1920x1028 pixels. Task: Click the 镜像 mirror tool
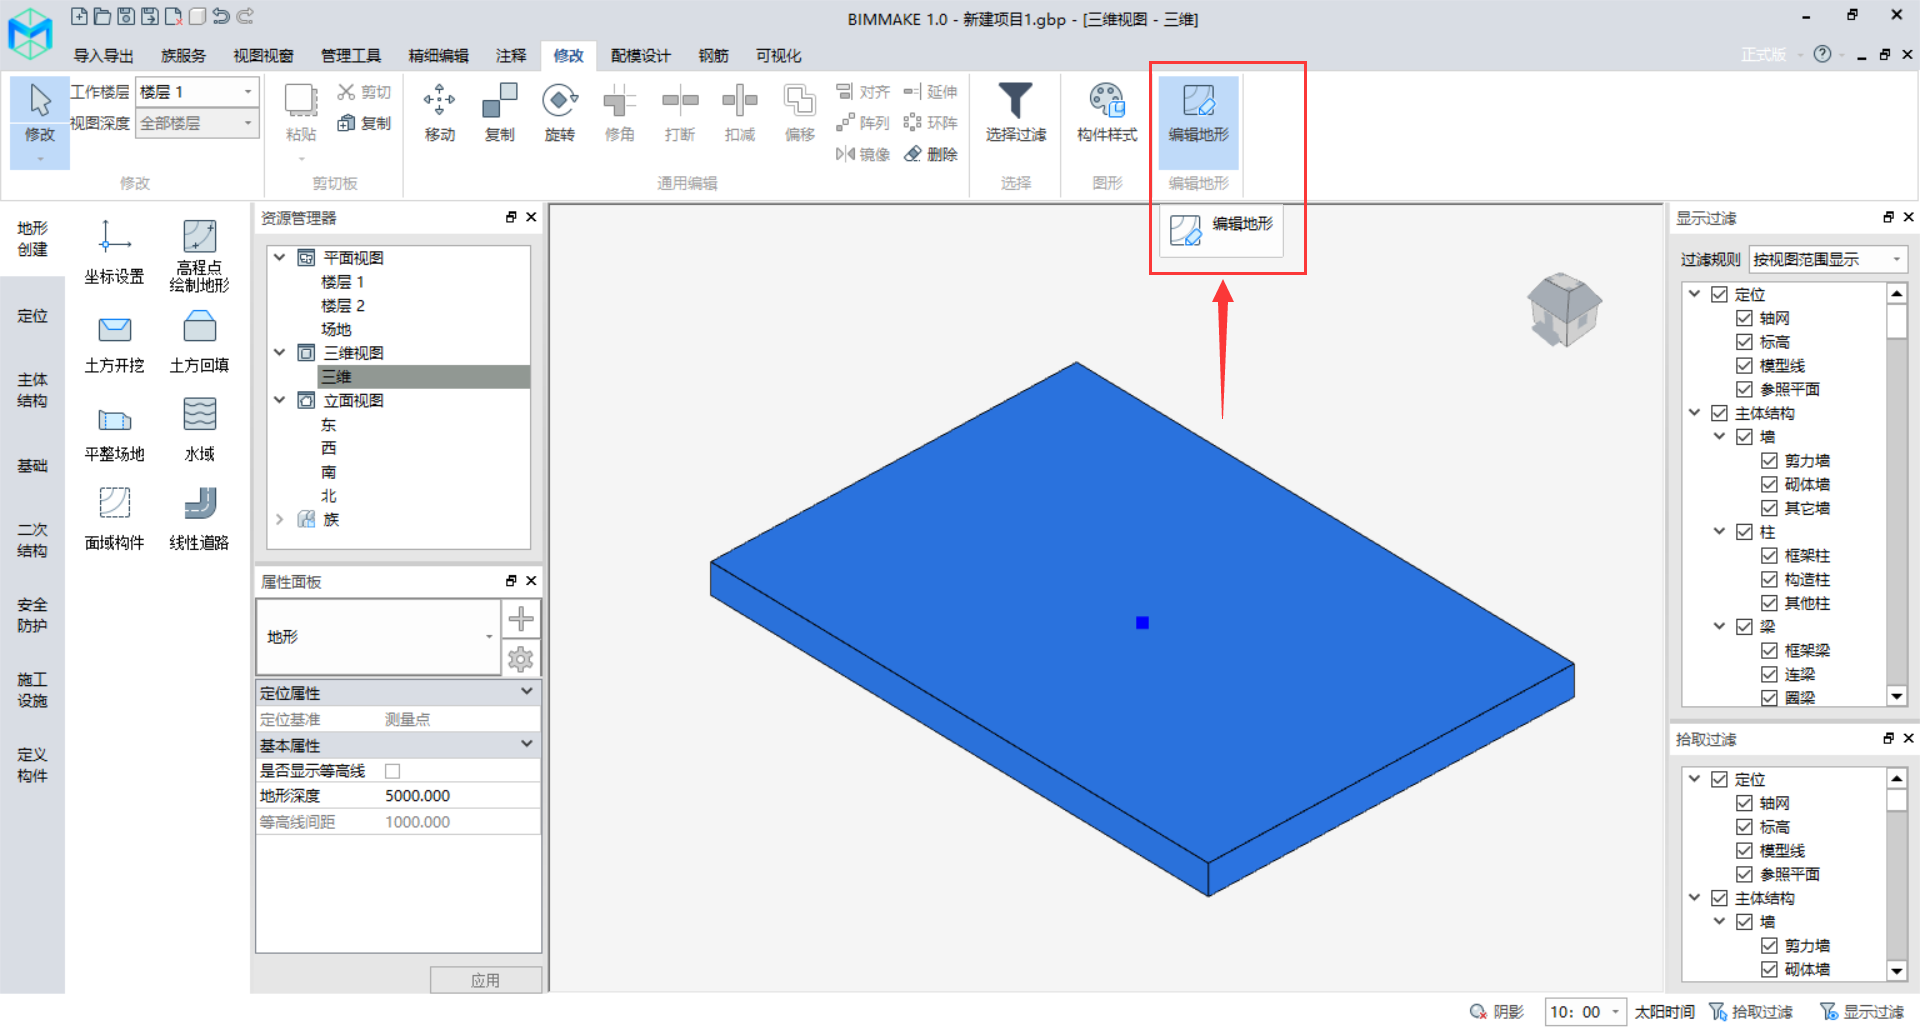coord(862,154)
